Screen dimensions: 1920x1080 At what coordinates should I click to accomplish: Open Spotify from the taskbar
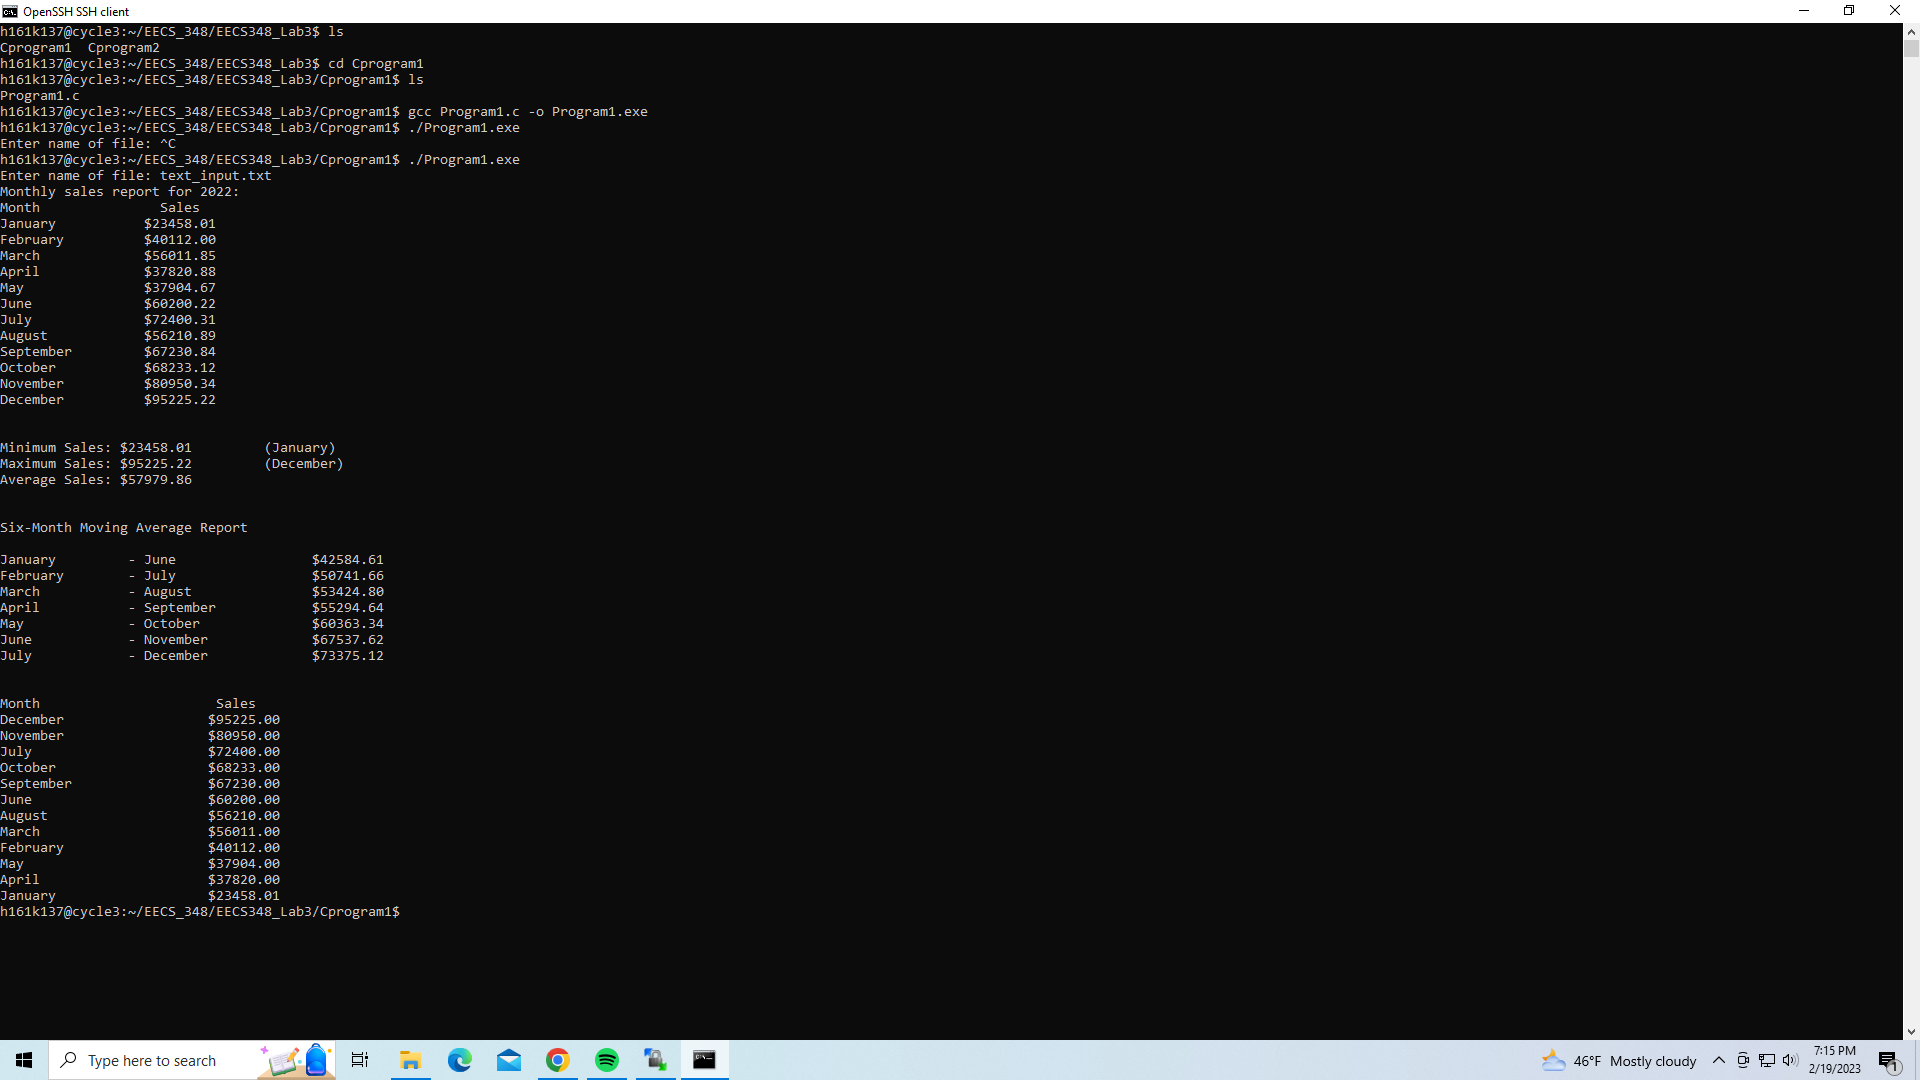pos(606,1060)
